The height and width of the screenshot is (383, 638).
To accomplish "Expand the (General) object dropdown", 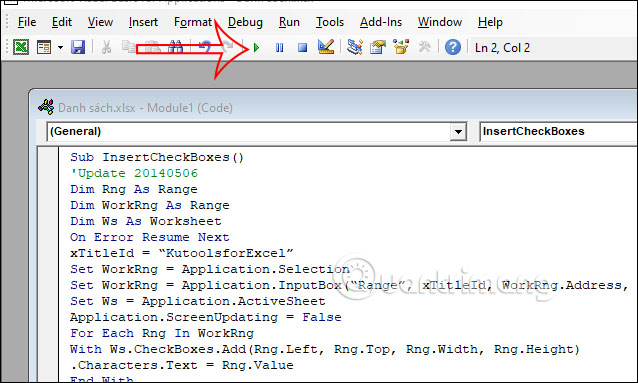I will (459, 131).
